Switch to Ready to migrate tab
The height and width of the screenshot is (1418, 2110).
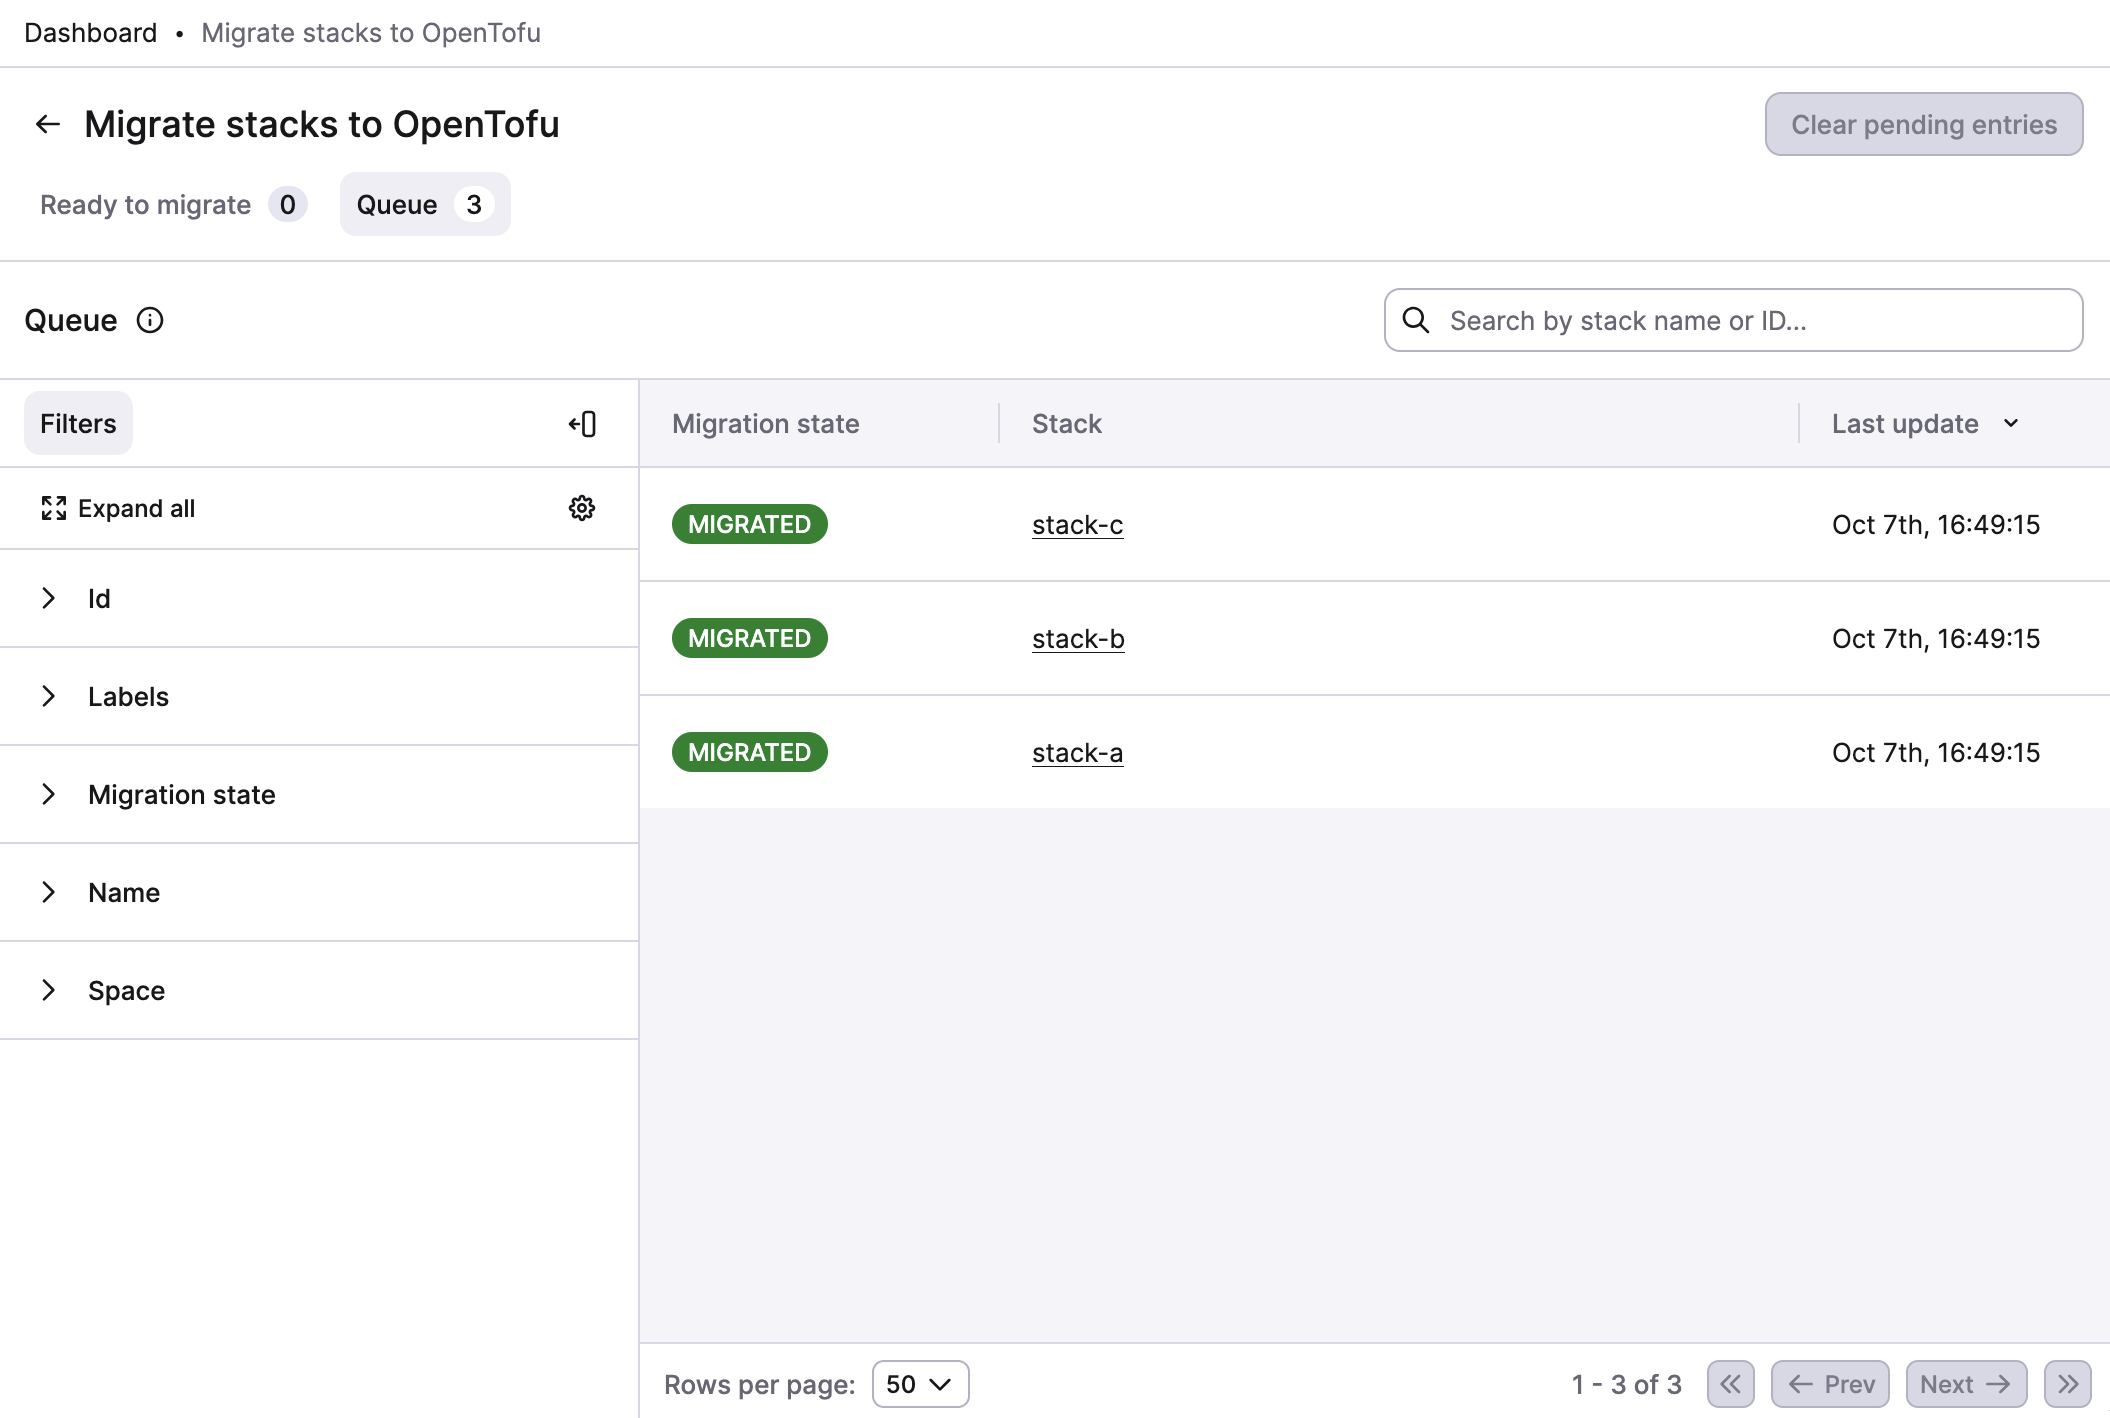click(x=173, y=204)
